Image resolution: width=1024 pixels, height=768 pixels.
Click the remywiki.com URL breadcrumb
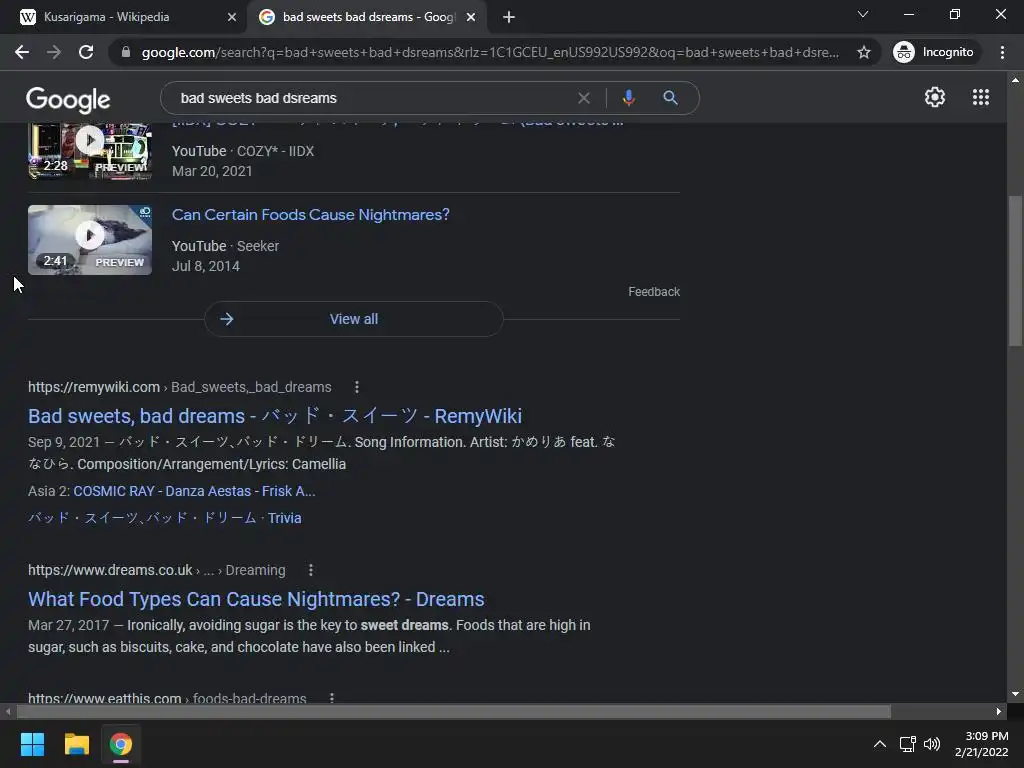tap(180, 387)
